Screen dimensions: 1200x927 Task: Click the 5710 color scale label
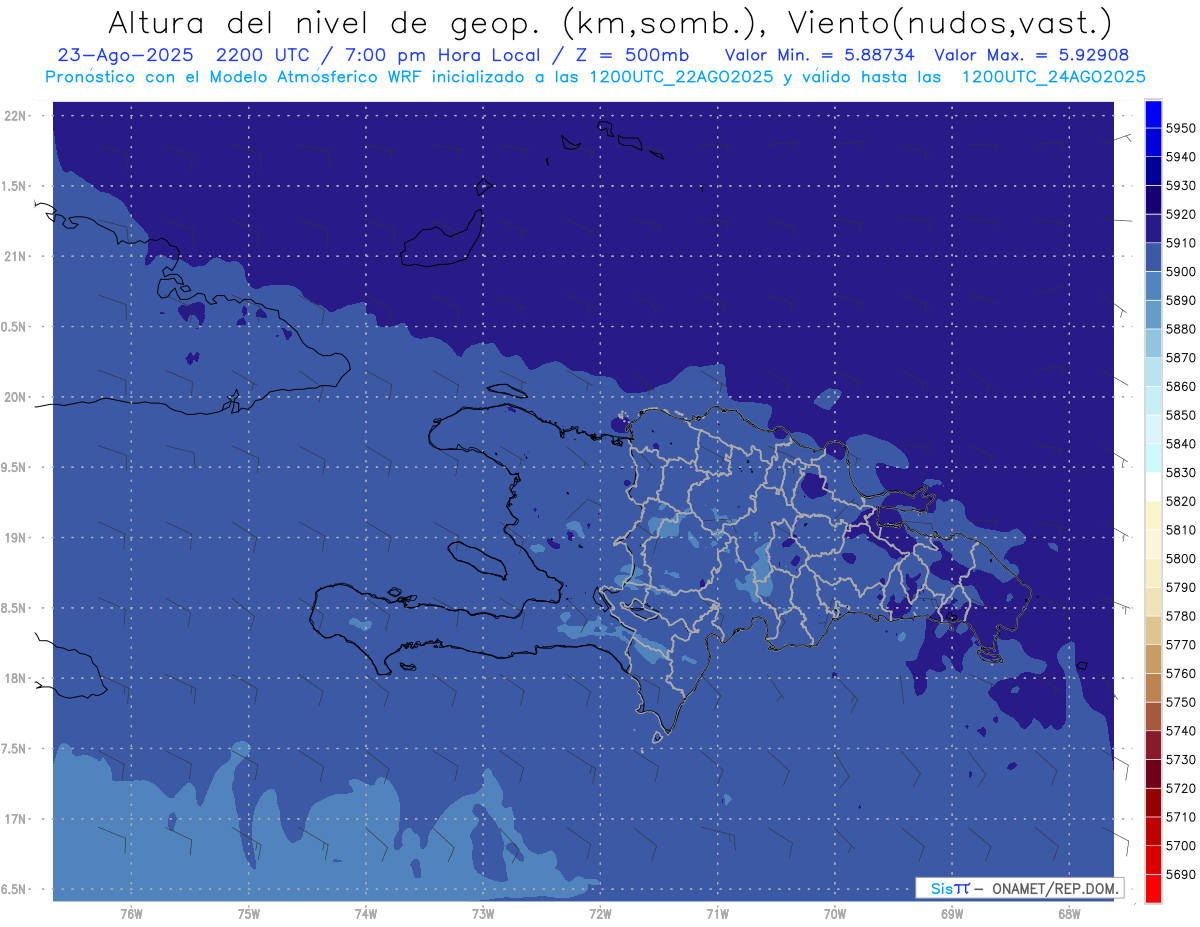[1181, 817]
